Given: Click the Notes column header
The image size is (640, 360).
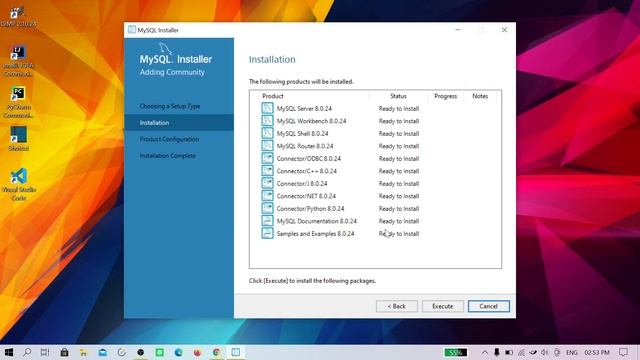Looking at the screenshot, I should [480, 96].
